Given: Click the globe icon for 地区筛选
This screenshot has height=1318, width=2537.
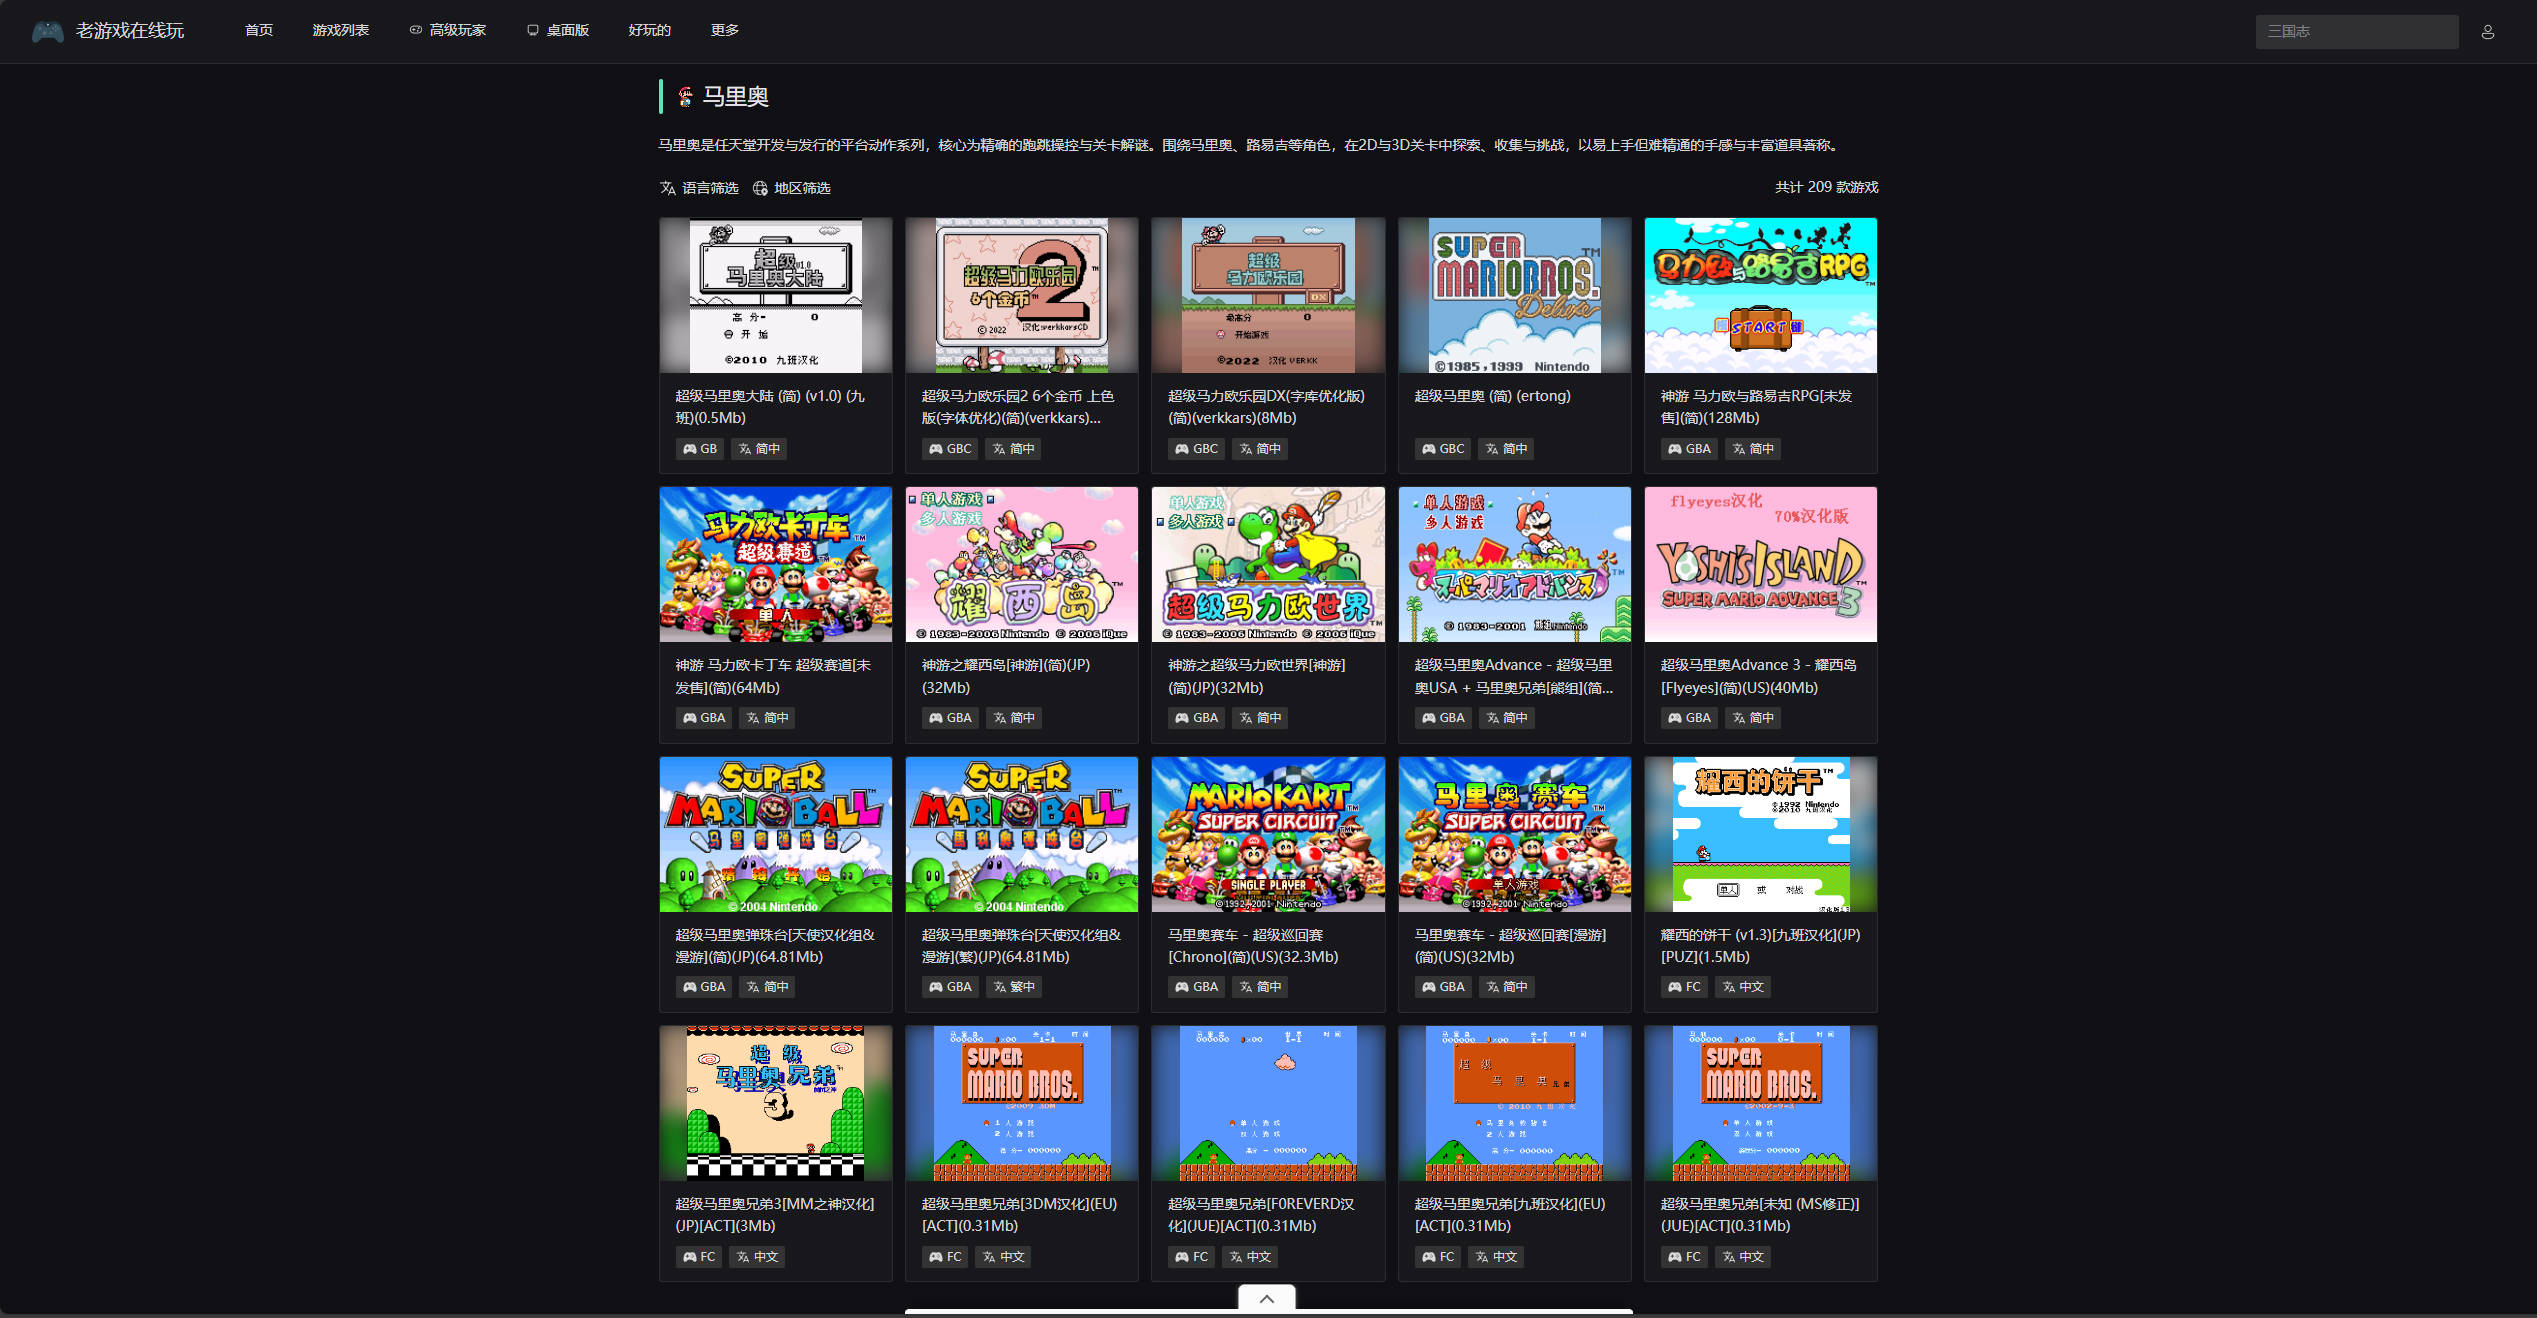Looking at the screenshot, I should [760, 188].
